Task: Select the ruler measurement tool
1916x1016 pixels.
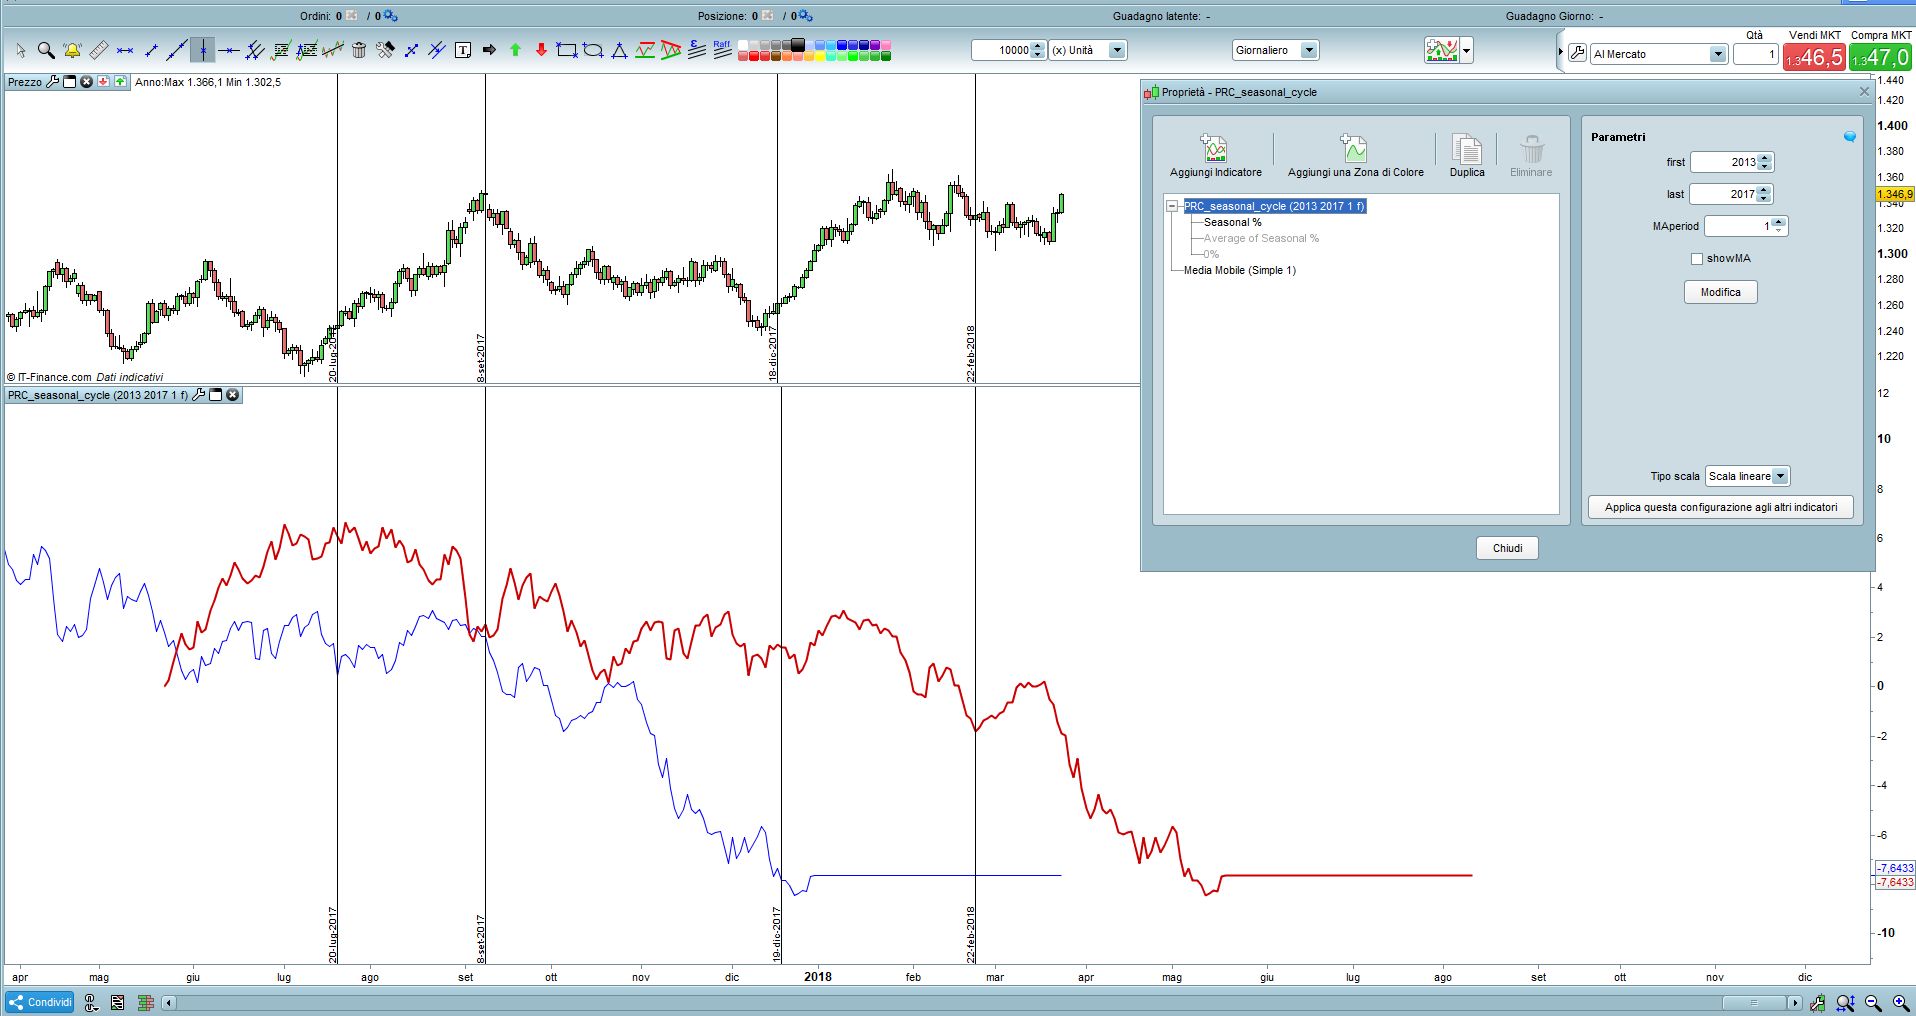Action: point(99,50)
